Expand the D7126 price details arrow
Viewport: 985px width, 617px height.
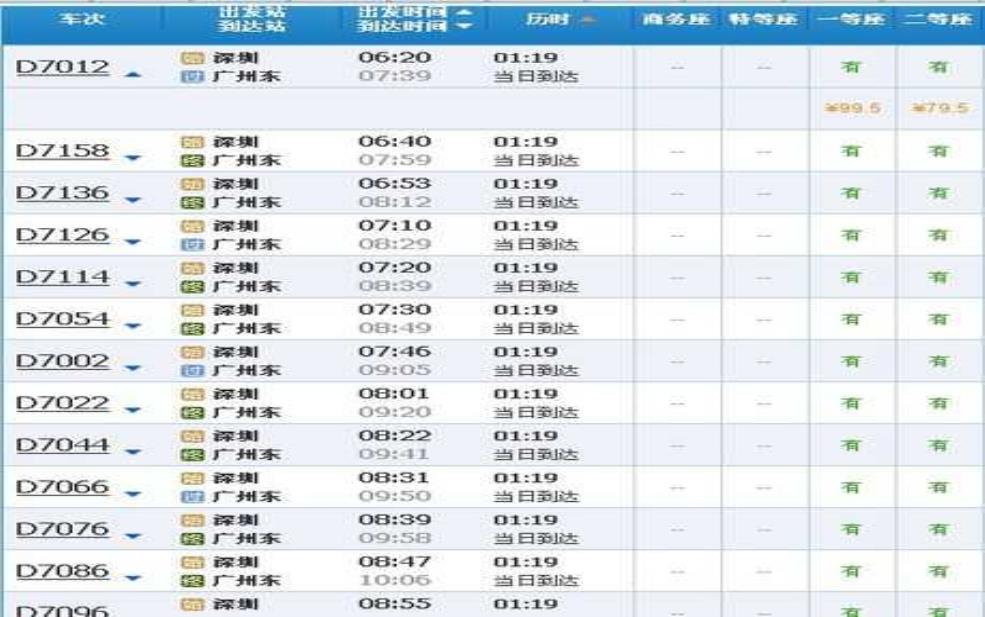click(133, 243)
